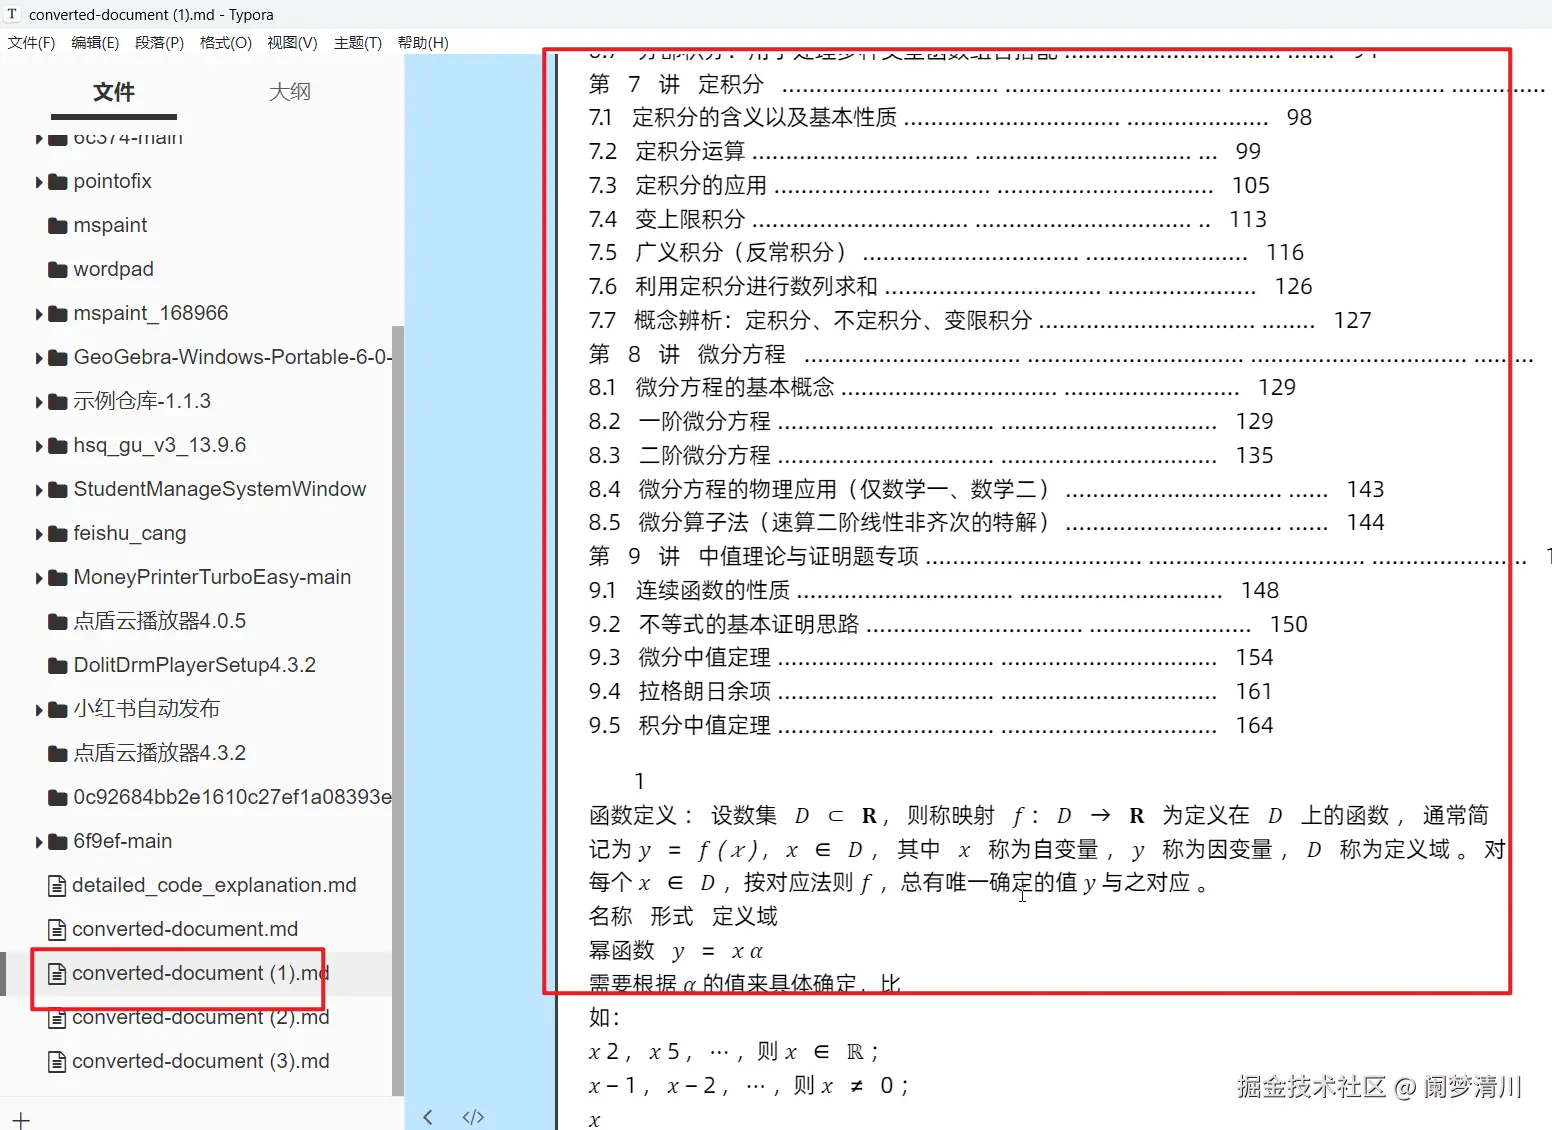Image resolution: width=1552 pixels, height=1130 pixels.
Task: Click the converted-document (3).md file icon
Action: (57, 1062)
